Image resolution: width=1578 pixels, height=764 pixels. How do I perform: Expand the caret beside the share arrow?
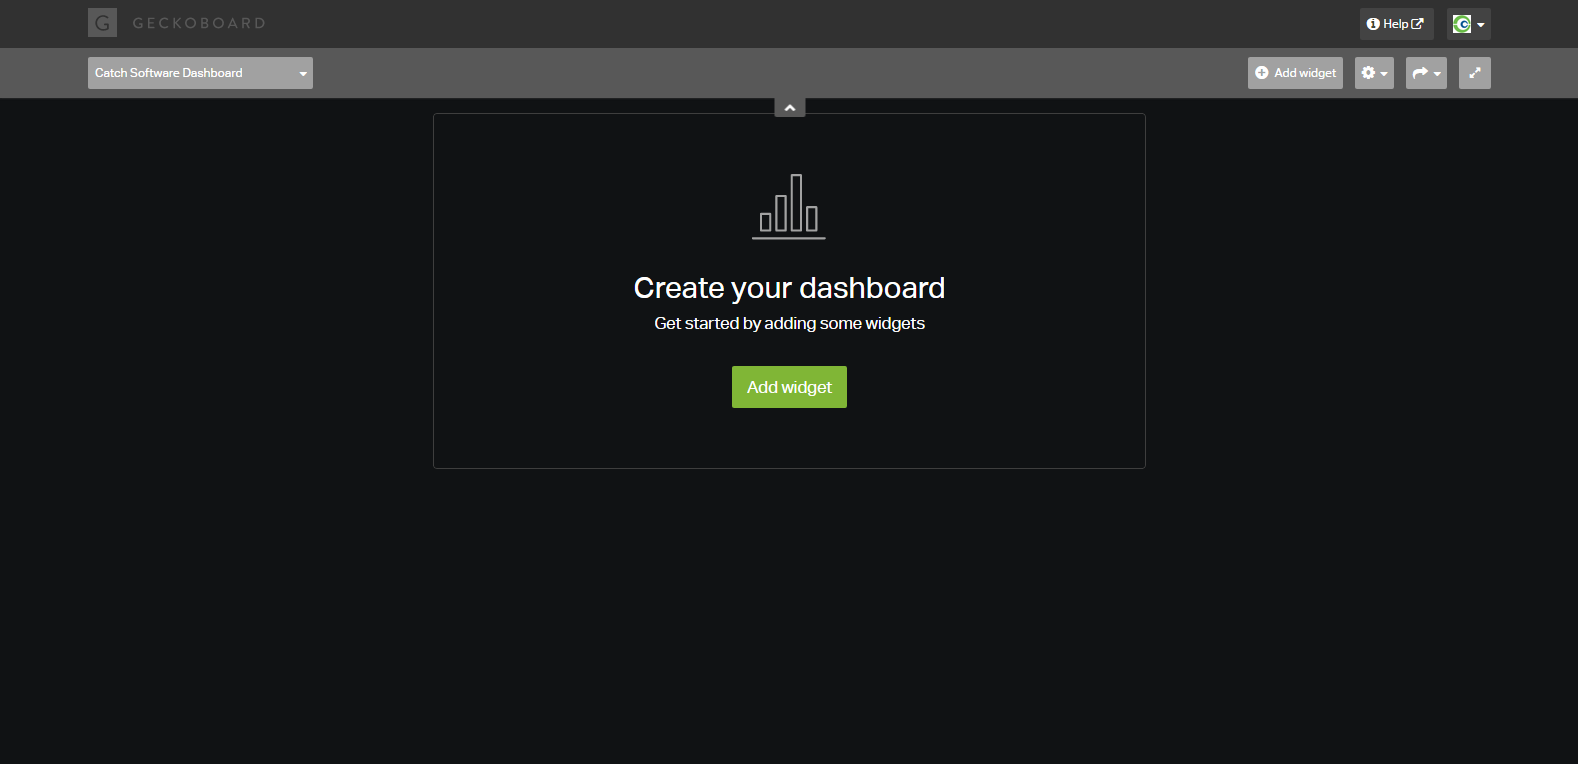[1437, 74]
